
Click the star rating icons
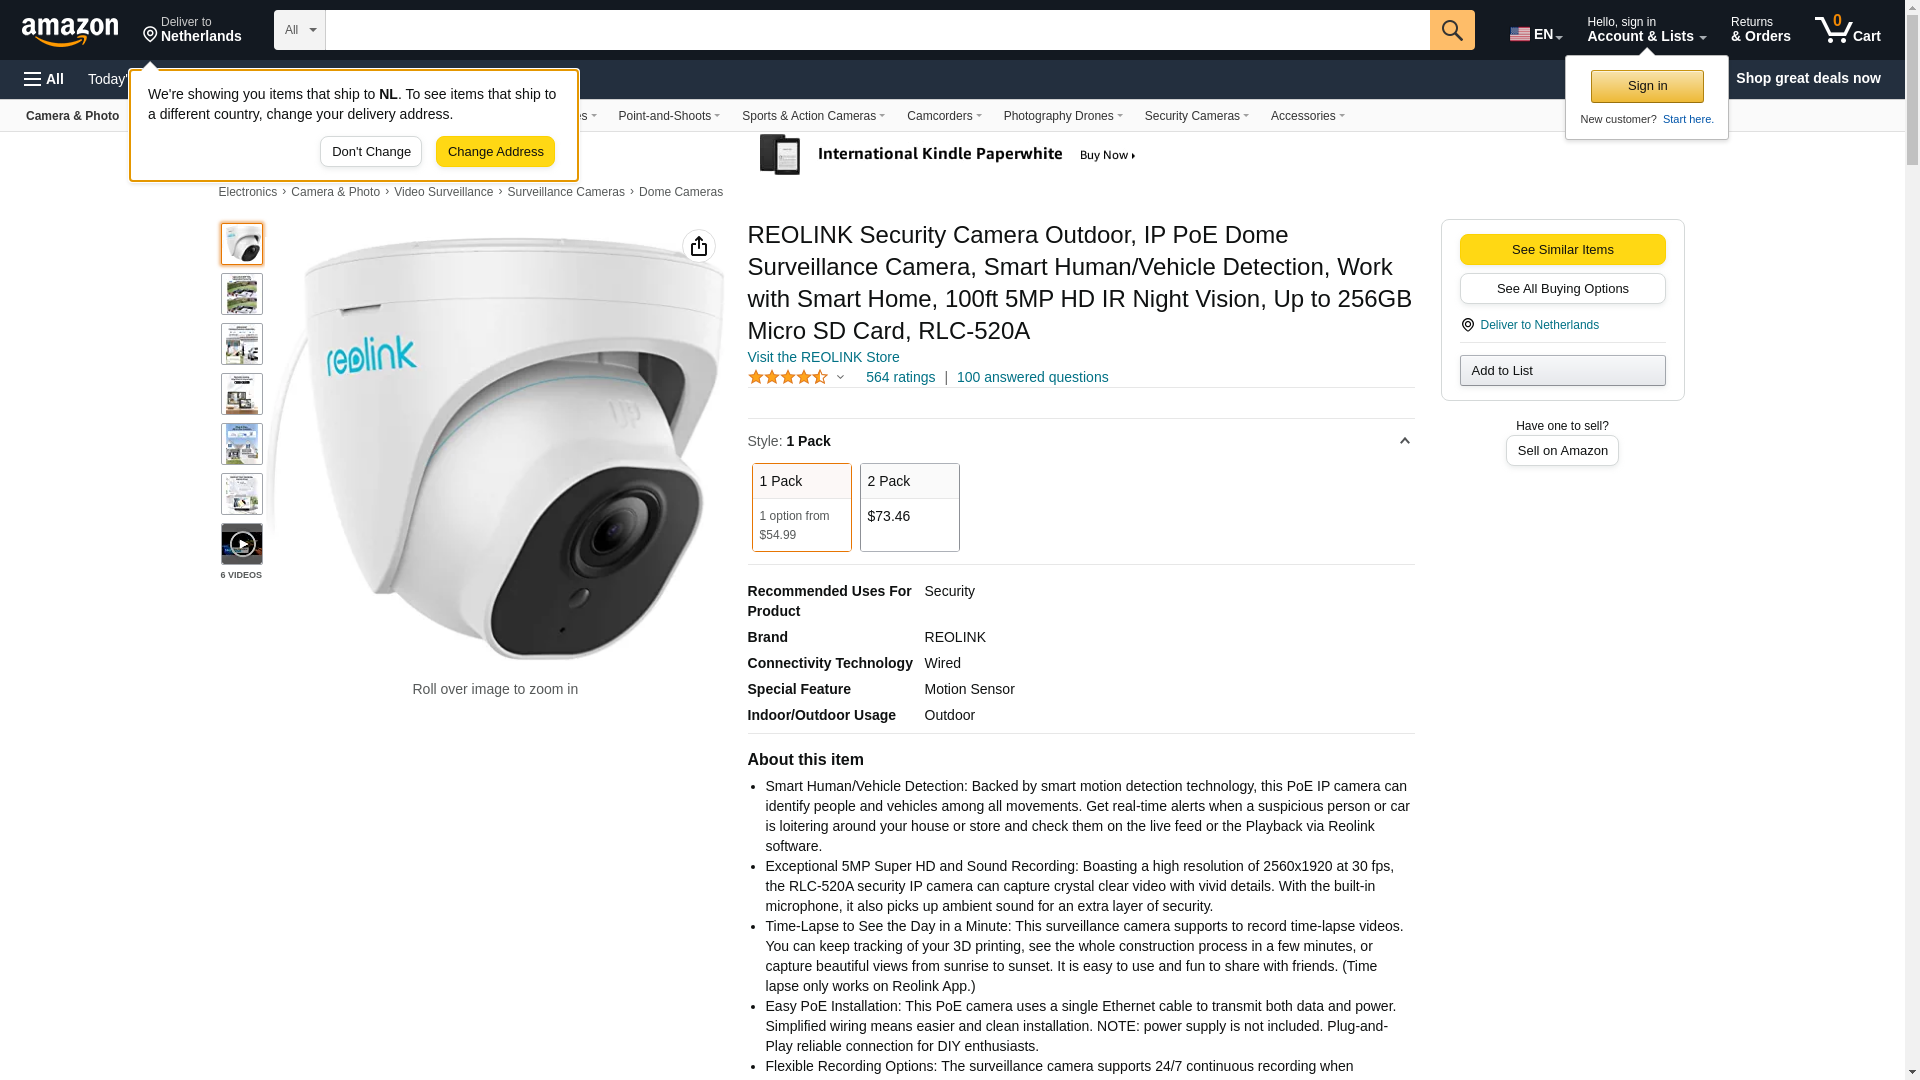(788, 377)
